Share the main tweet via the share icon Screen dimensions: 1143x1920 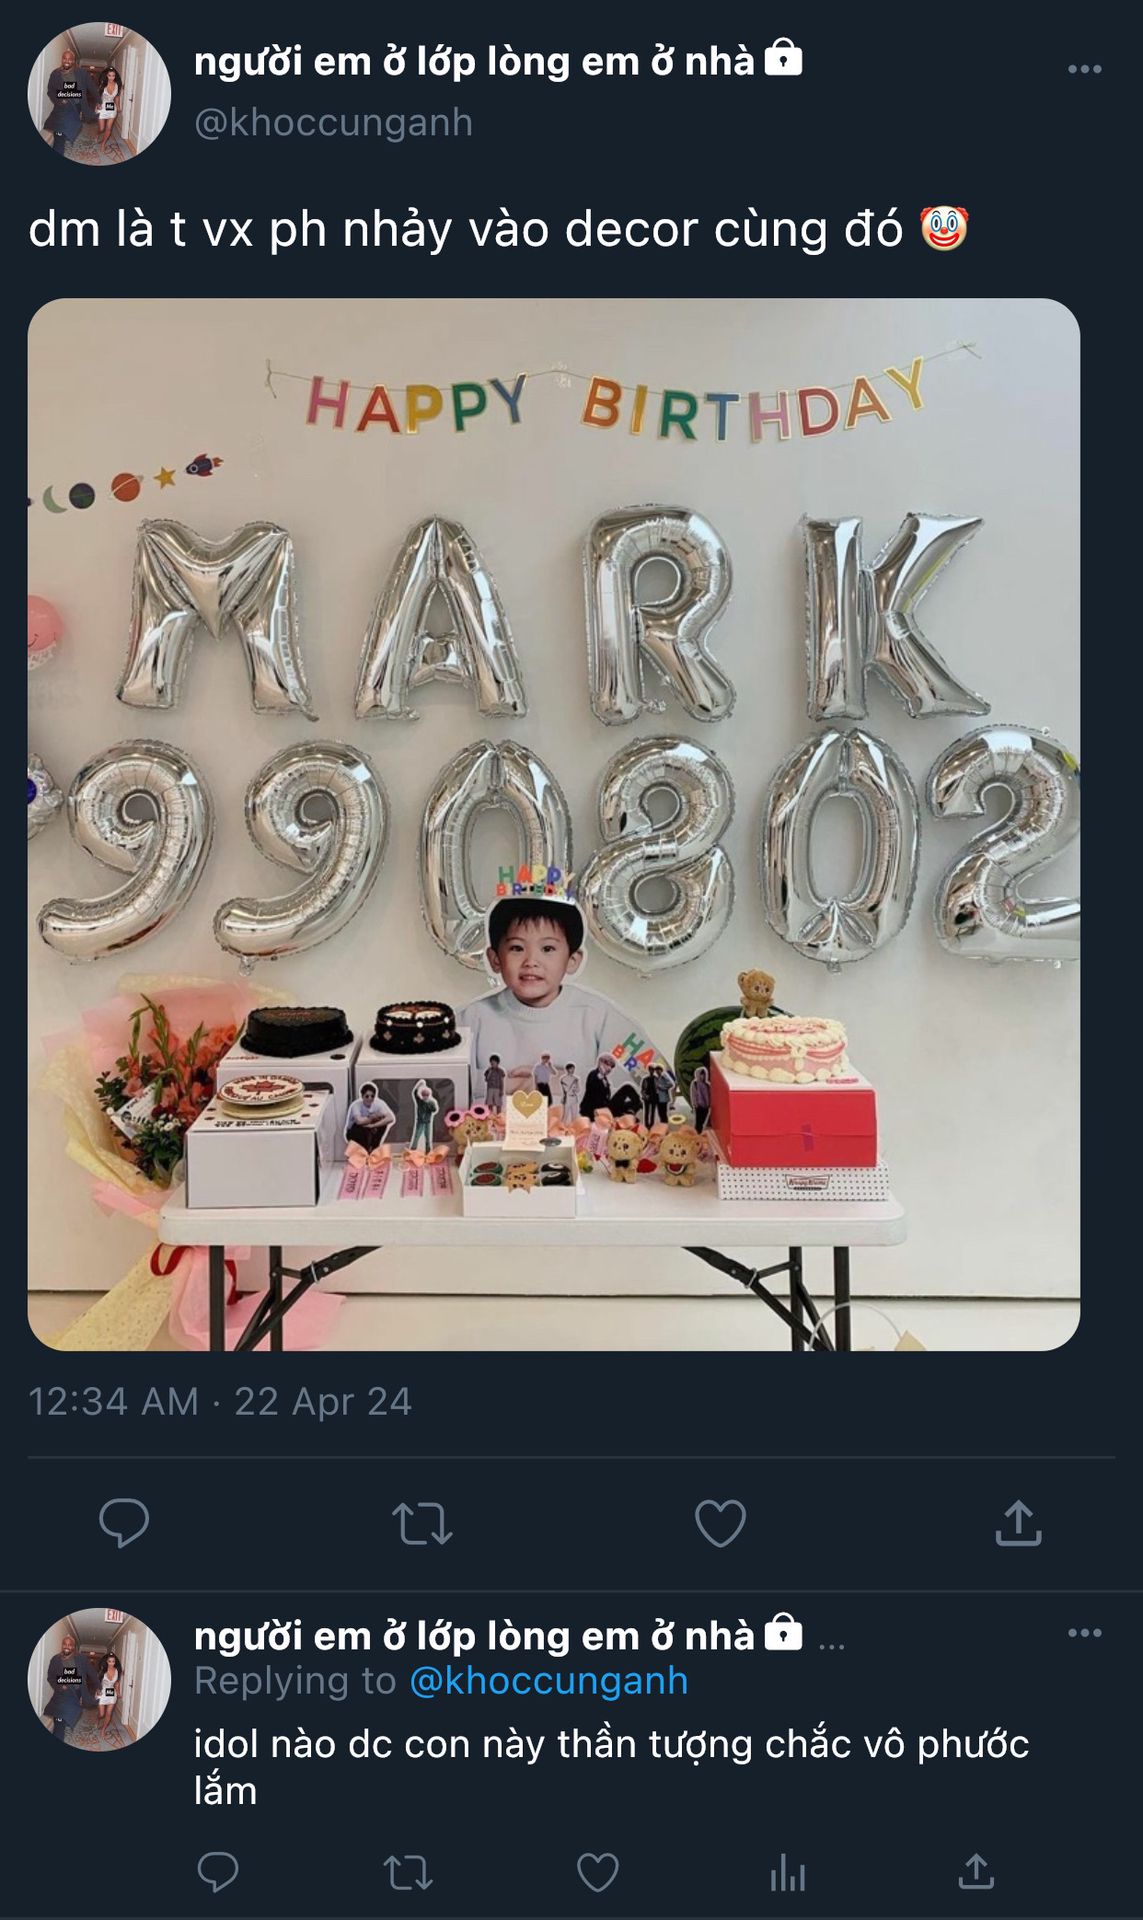coord(1018,1523)
